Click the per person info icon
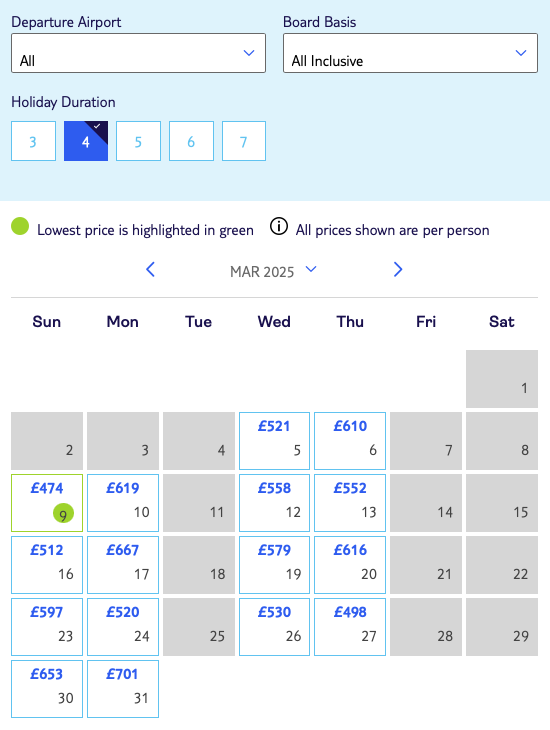Screen dimensions: 550x730 (279, 227)
